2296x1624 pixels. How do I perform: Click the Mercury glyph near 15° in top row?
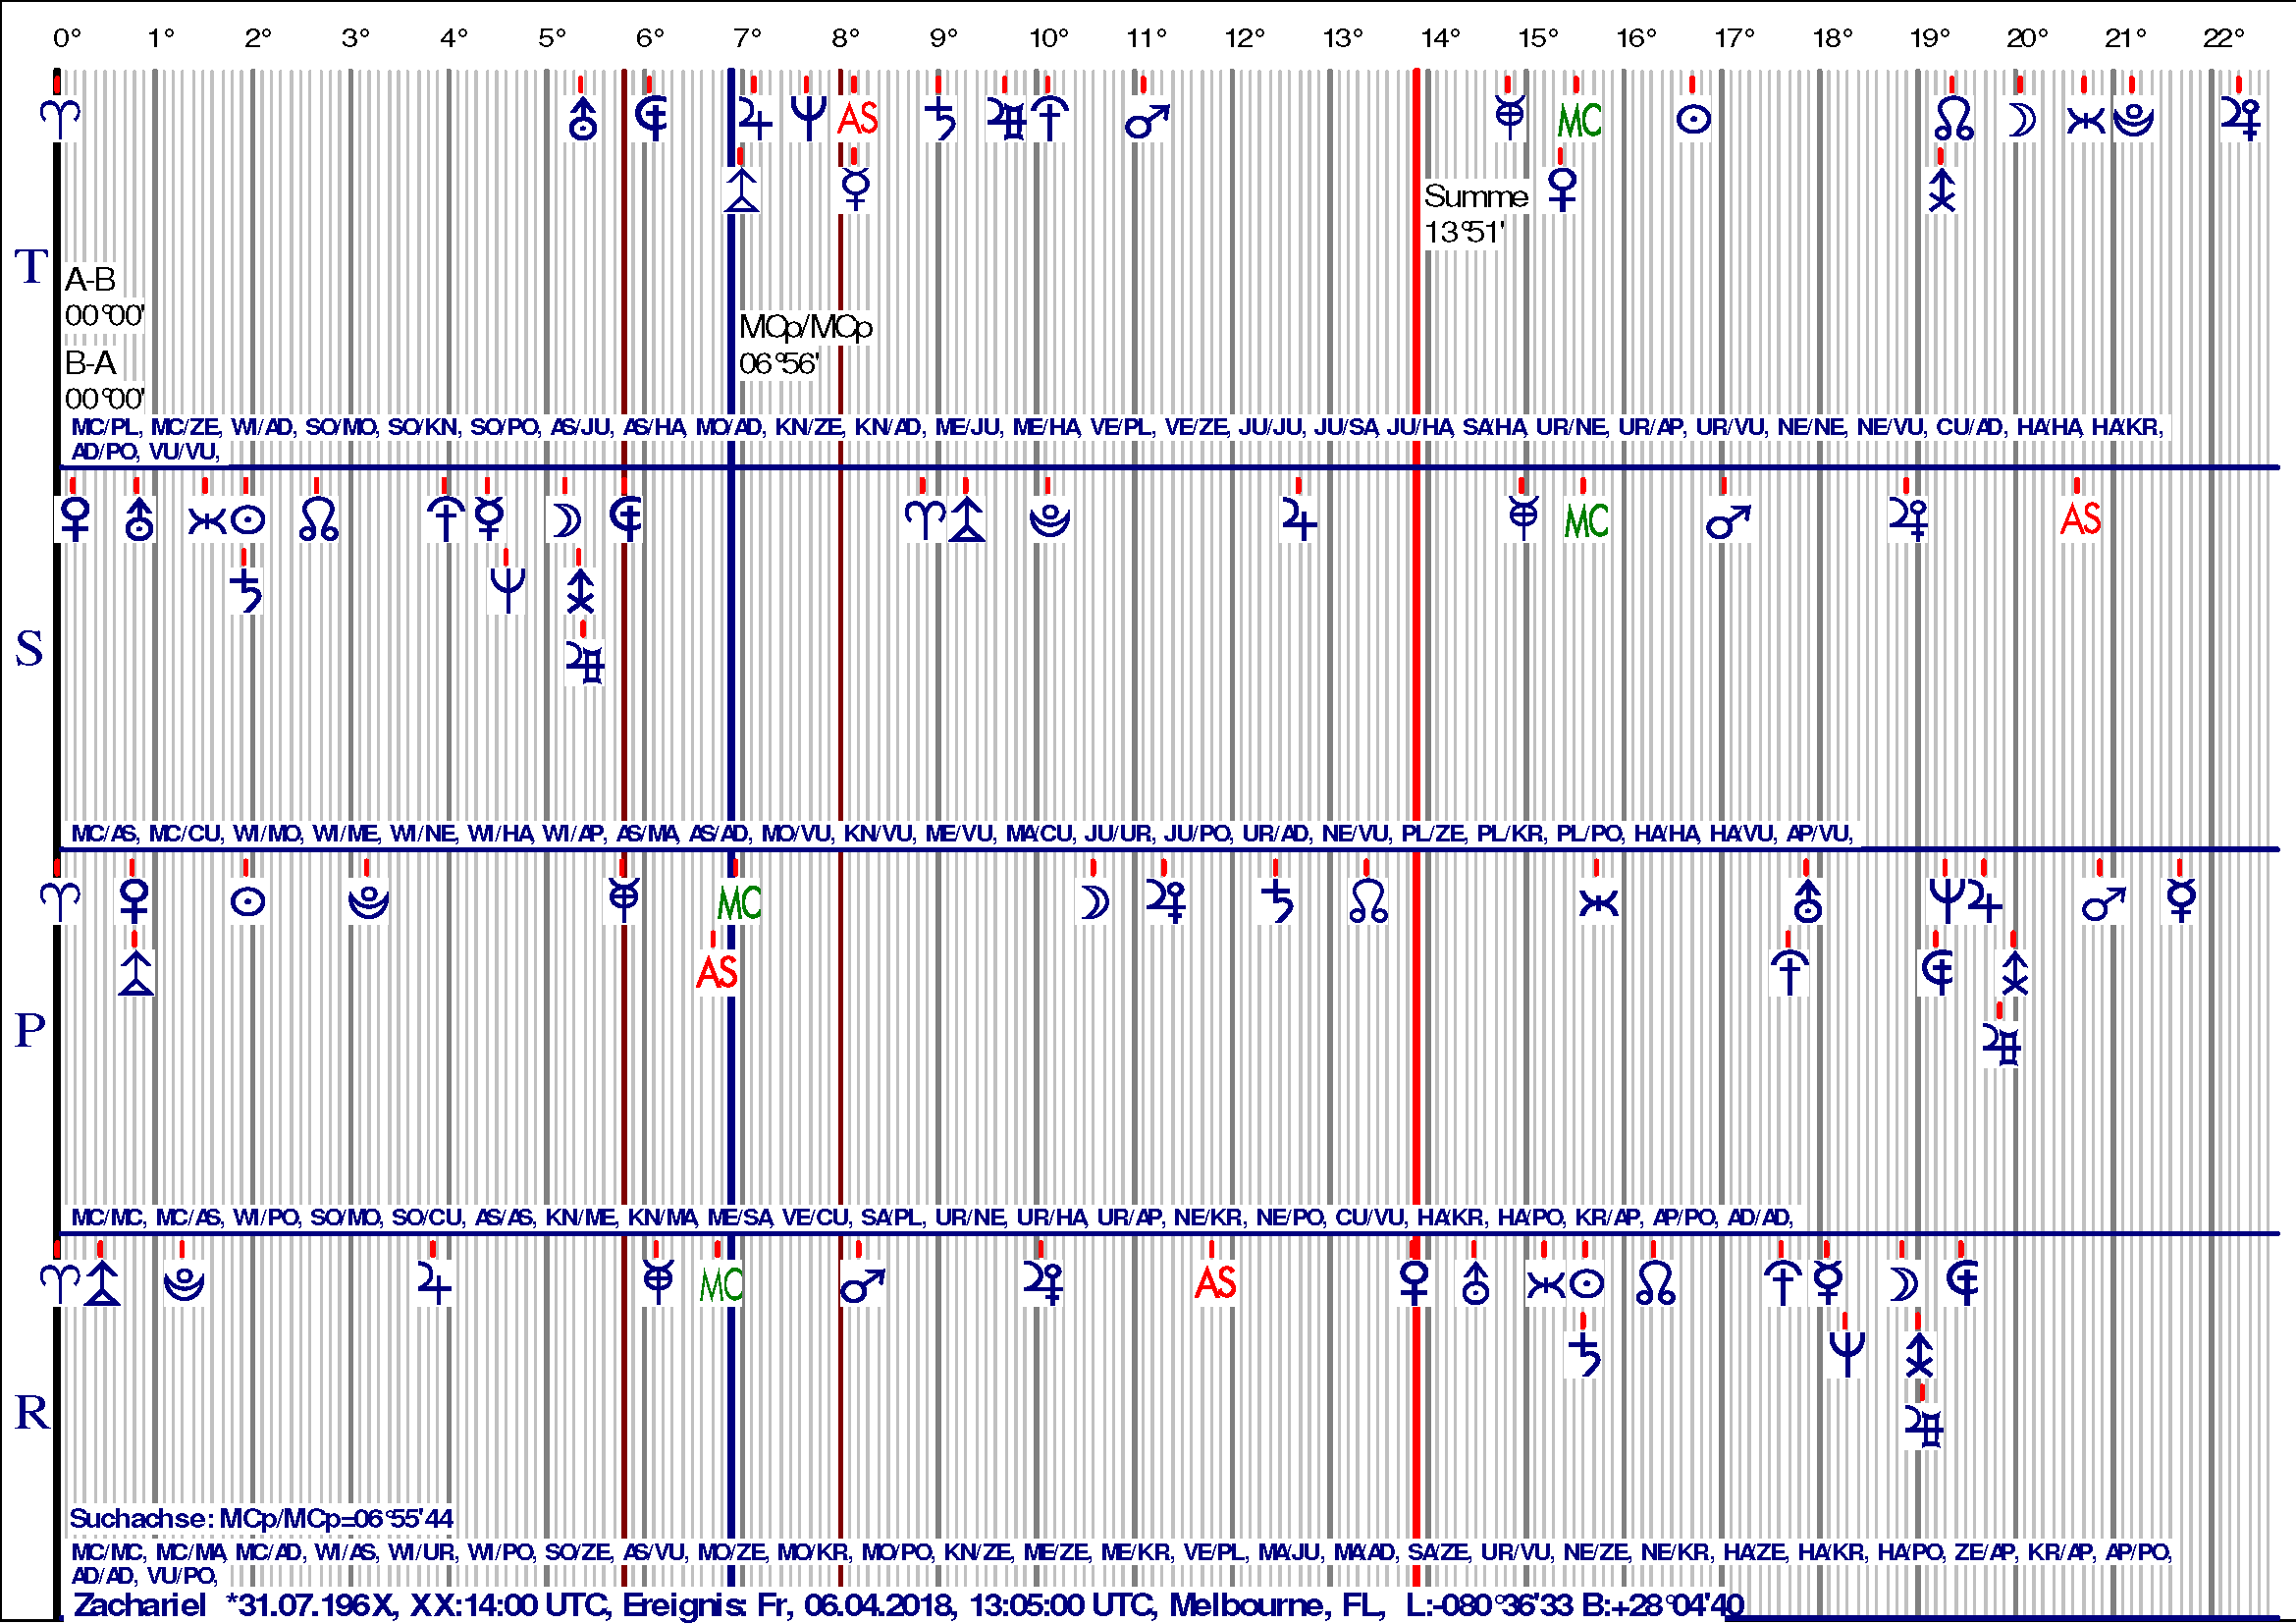click(x=1508, y=118)
